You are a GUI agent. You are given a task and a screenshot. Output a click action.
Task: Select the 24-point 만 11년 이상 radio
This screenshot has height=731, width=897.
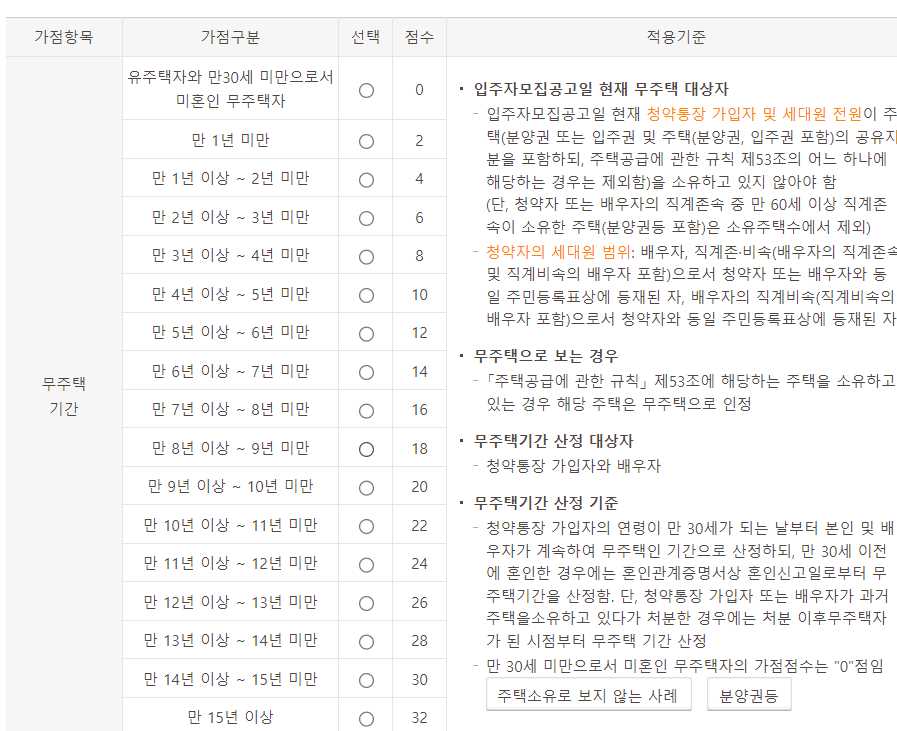pyautogui.click(x=366, y=565)
